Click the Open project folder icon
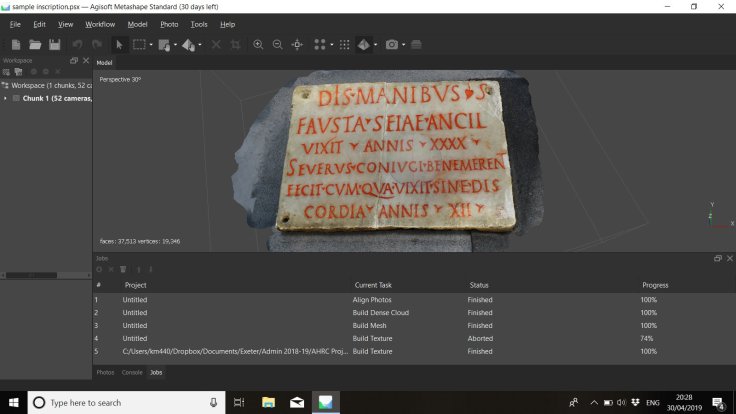Image resolution: width=736 pixels, height=414 pixels. point(35,44)
